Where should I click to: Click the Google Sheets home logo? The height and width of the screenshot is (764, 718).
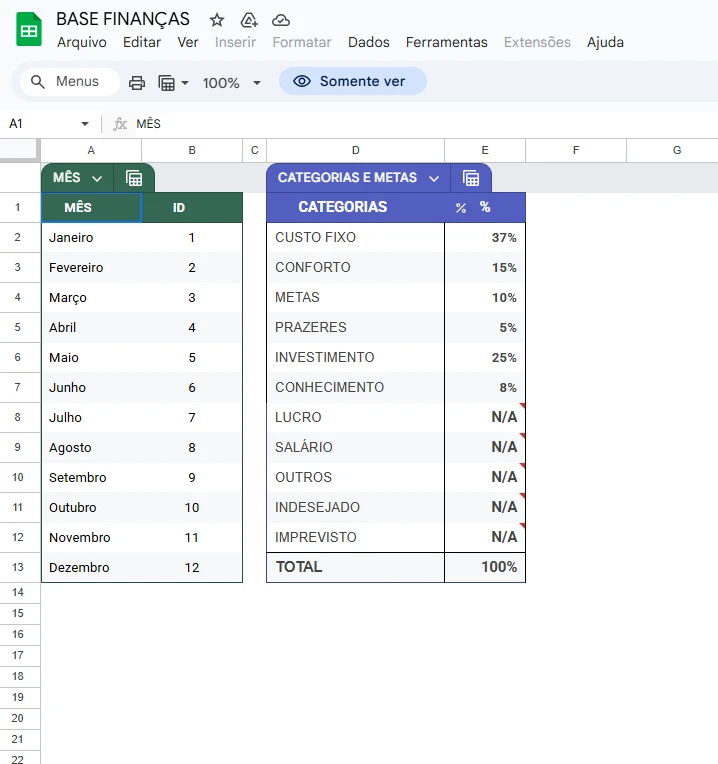tap(29, 30)
